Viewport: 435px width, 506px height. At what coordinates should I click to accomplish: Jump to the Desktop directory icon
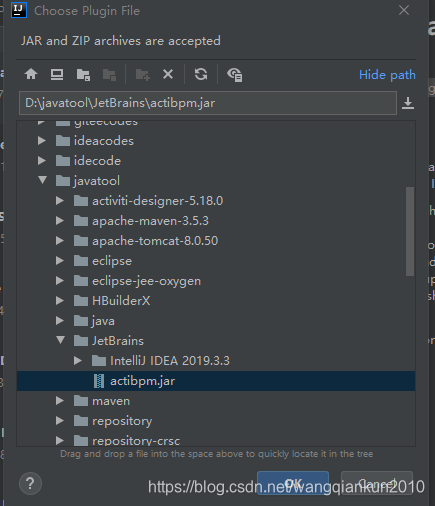57,74
